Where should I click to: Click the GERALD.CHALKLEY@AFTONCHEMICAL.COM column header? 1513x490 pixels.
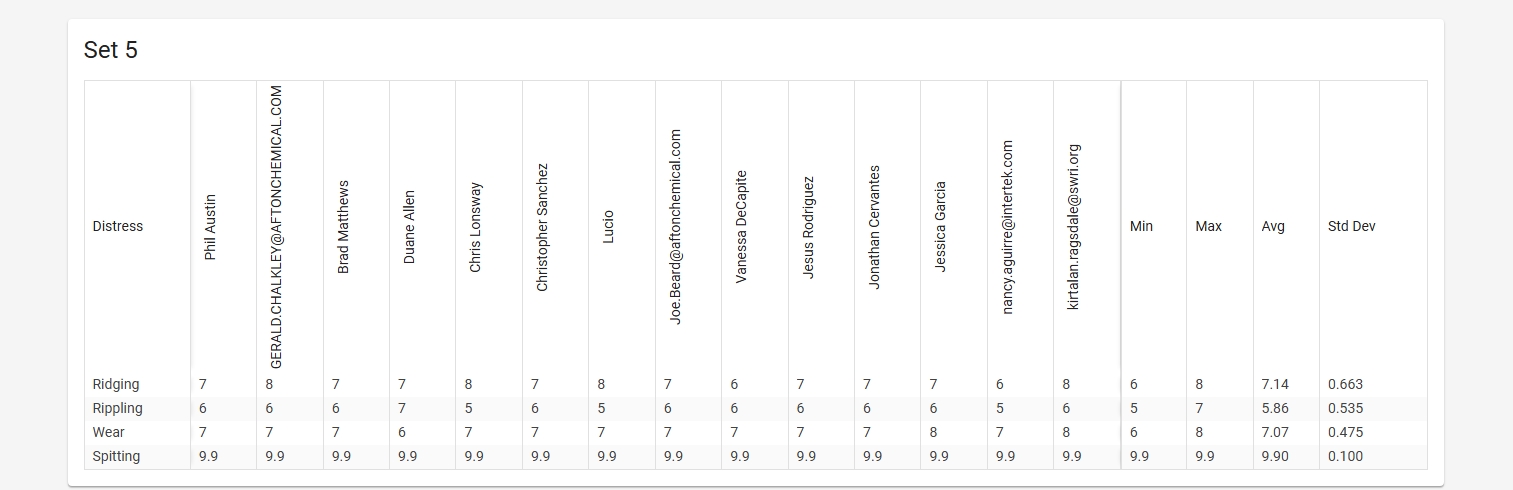[277, 227]
